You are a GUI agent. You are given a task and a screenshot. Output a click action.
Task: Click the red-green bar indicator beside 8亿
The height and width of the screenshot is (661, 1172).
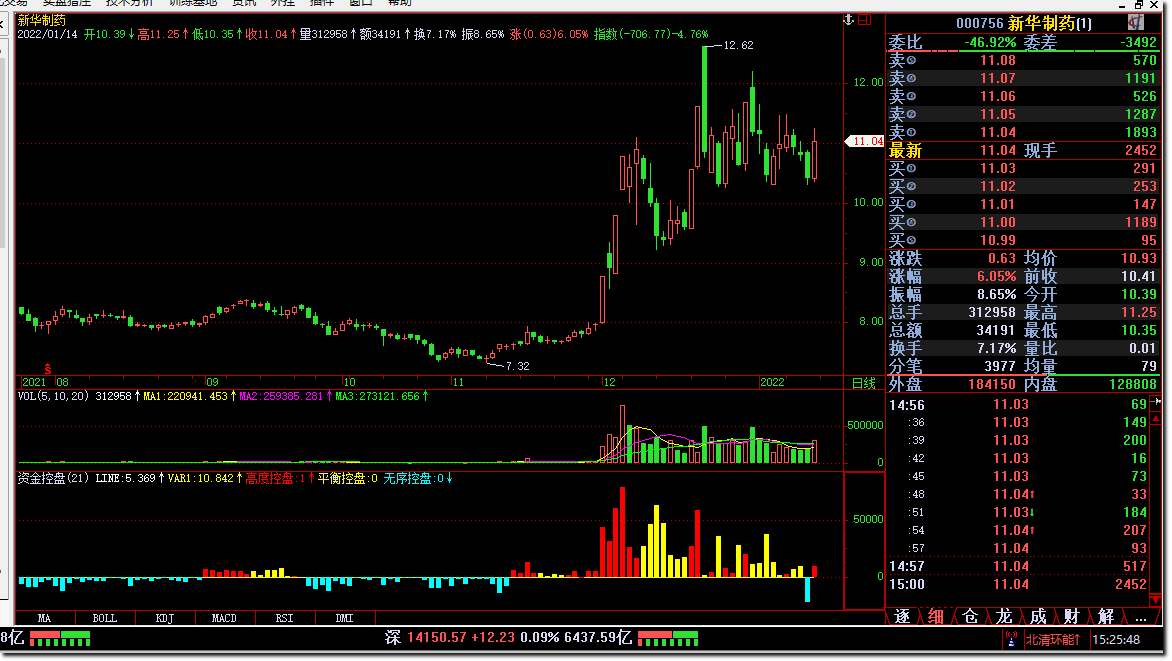pyautogui.click(x=60, y=639)
